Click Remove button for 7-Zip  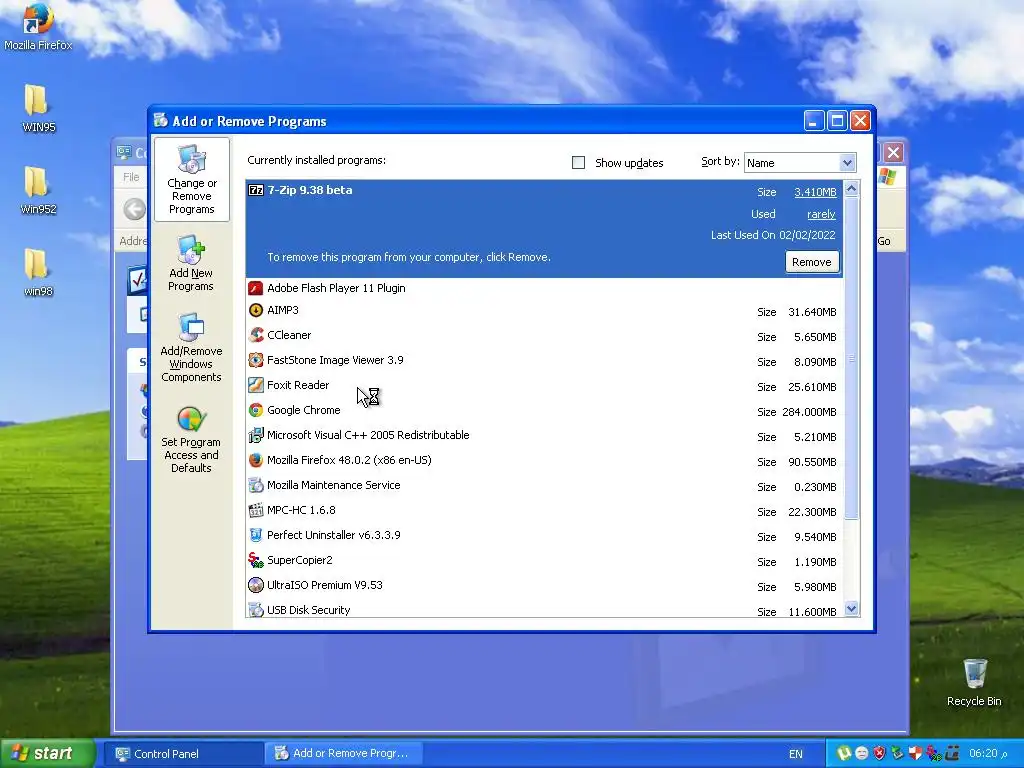(x=812, y=262)
